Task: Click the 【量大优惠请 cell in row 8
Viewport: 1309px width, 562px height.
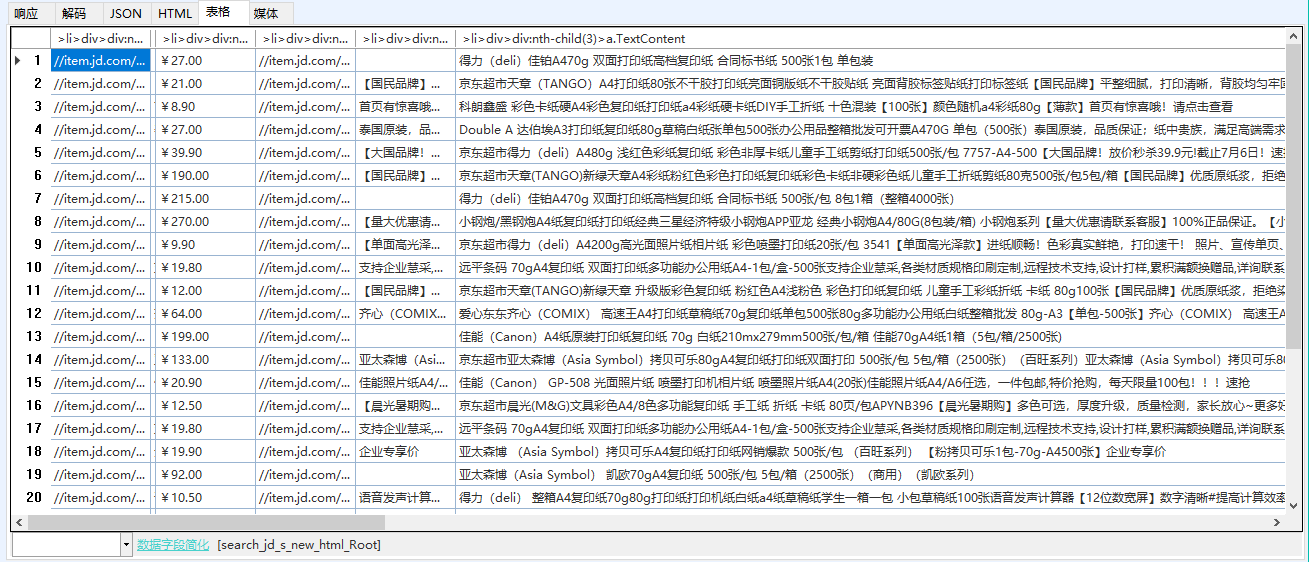Action: point(404,222)
